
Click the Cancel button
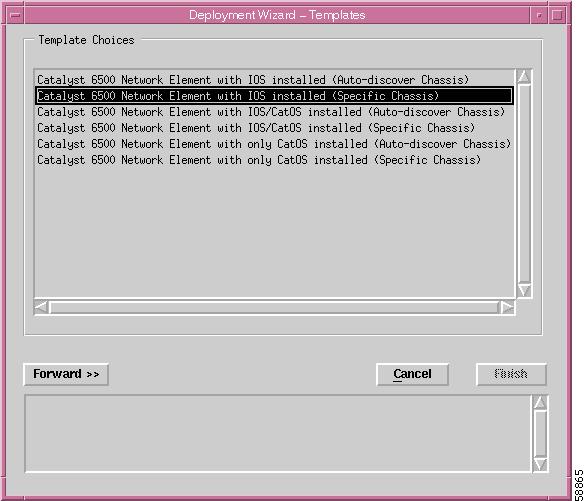412,374
